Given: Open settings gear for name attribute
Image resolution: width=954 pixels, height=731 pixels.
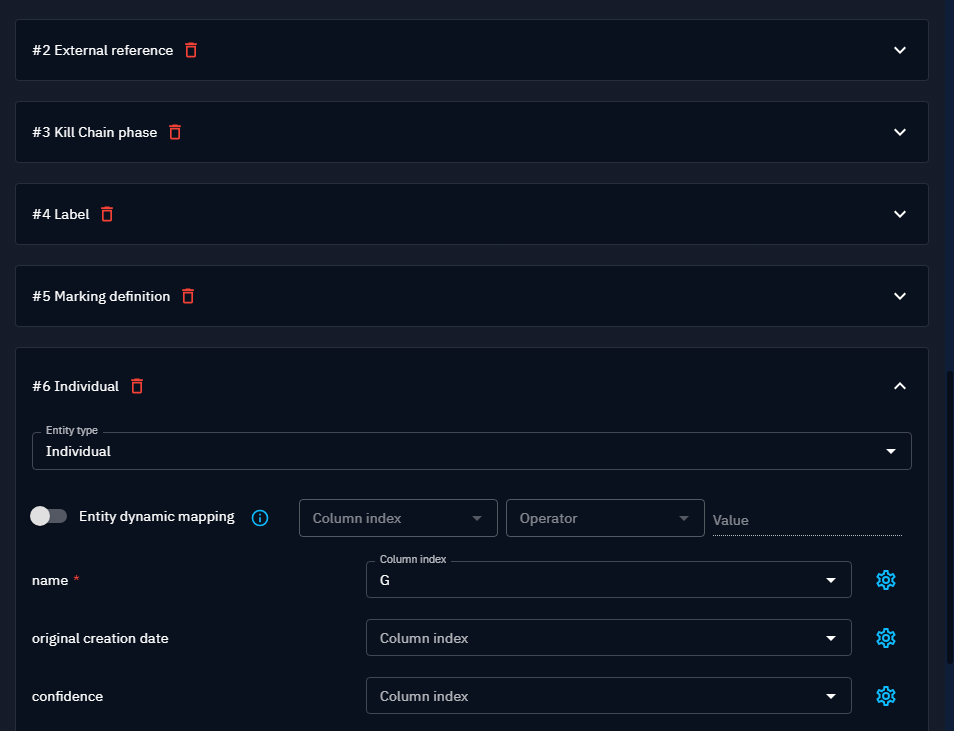Looking at the screenshot, I should (x=885, y=580).
